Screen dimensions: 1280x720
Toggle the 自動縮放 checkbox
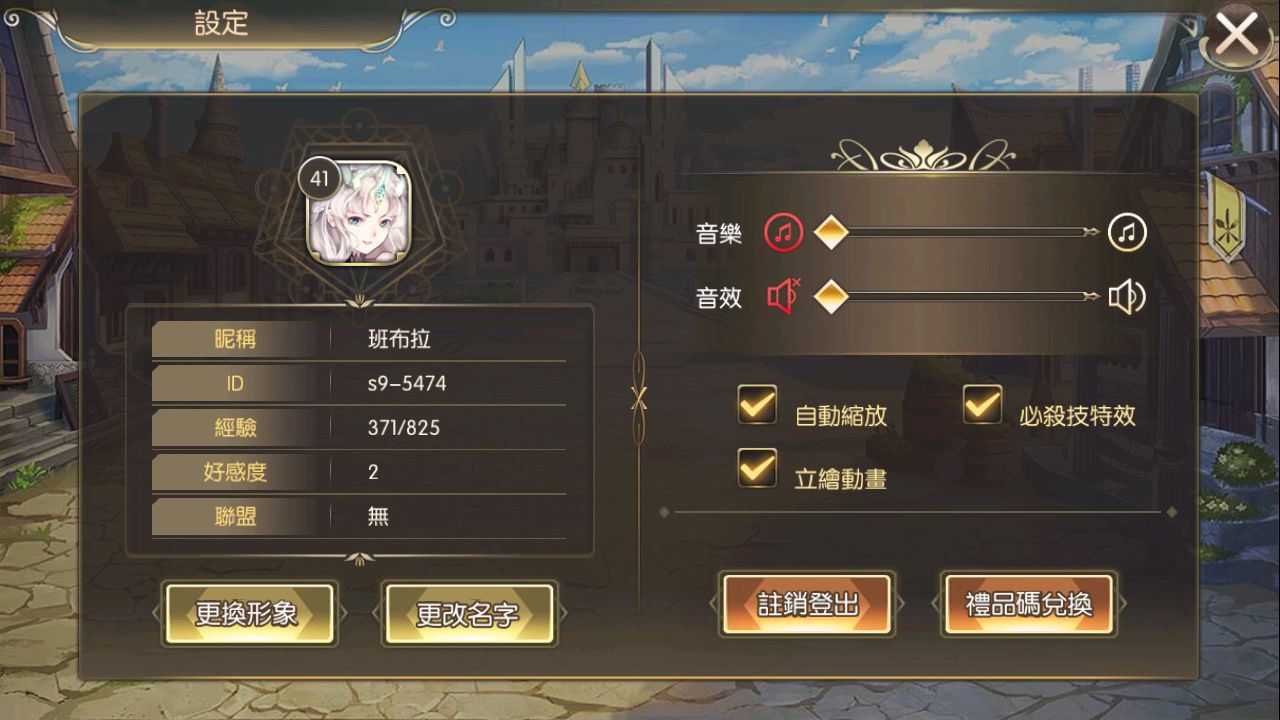757,404
